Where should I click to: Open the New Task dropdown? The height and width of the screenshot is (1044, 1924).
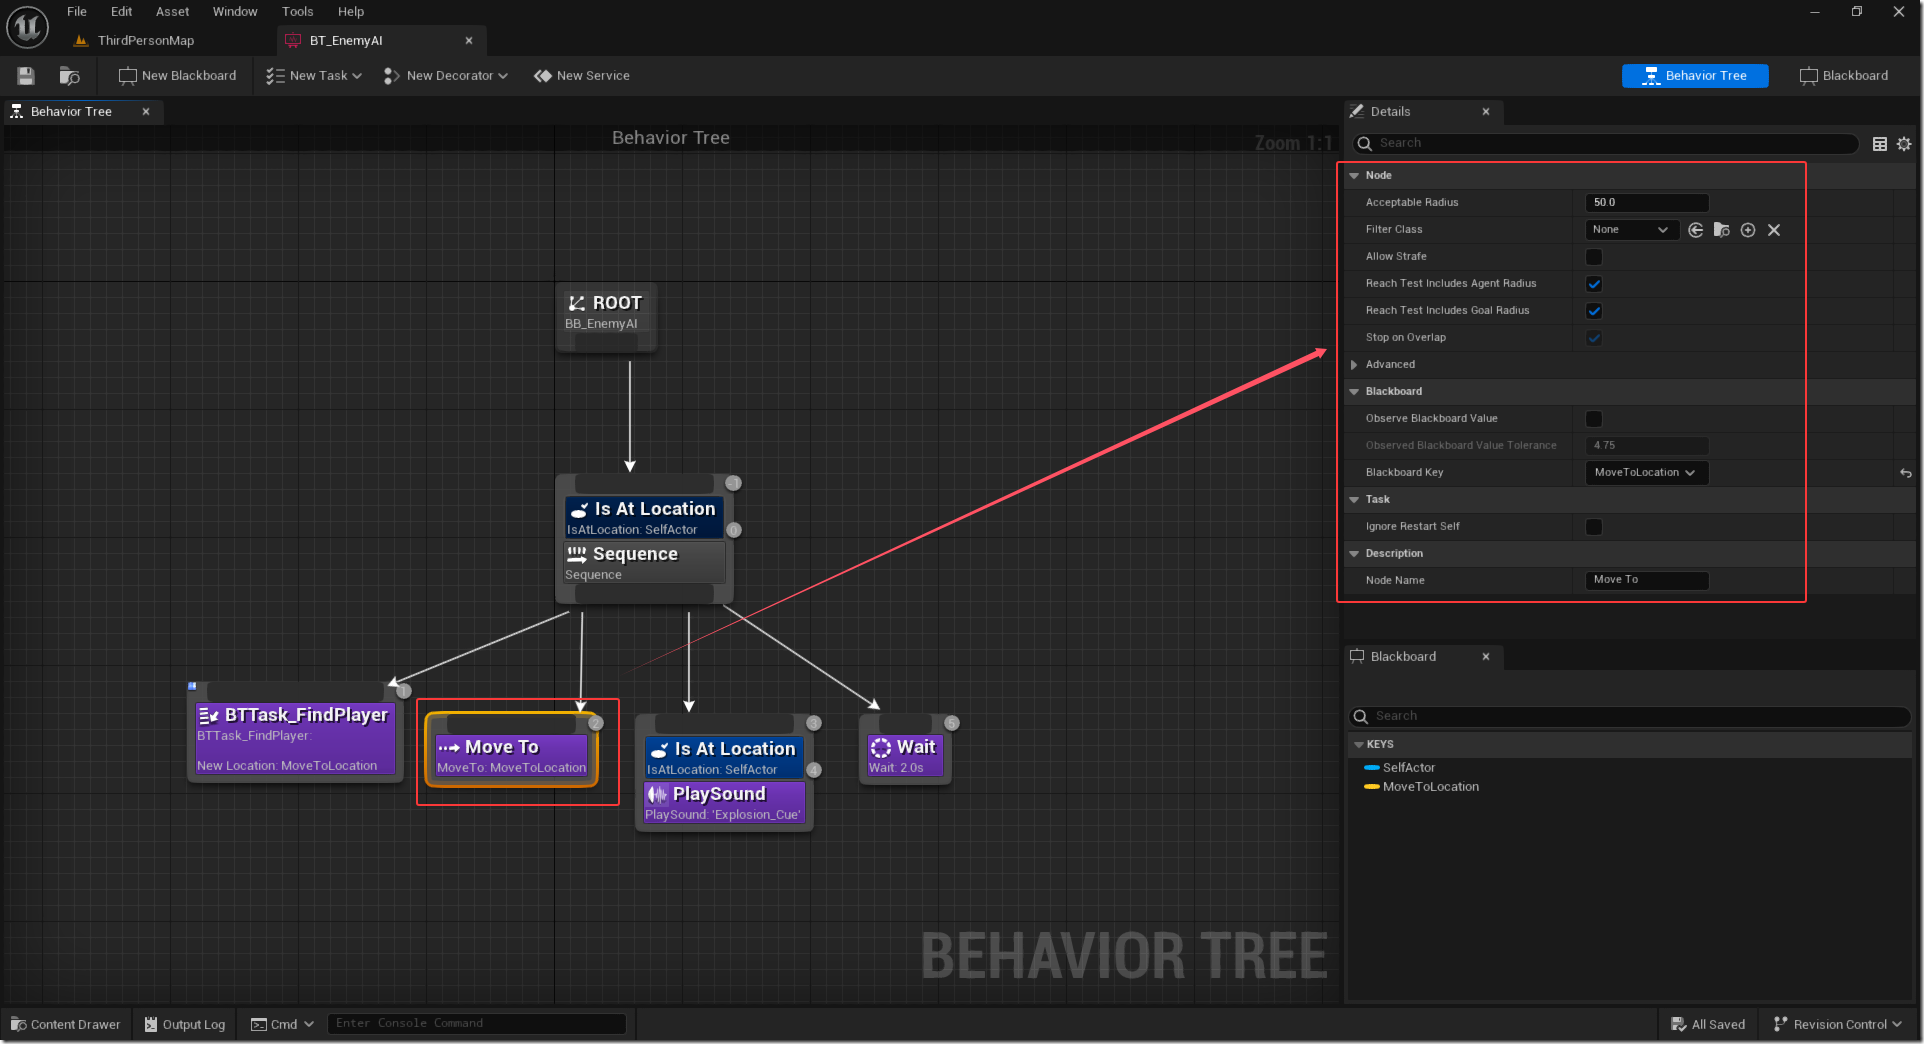314,76
